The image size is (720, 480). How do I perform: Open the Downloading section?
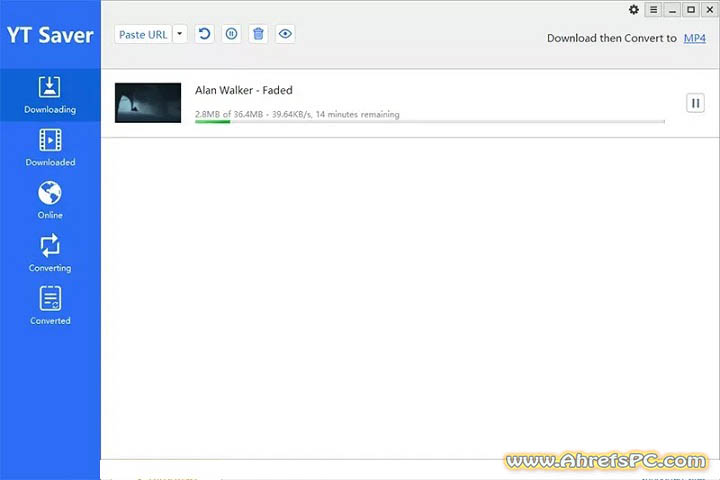[50, 95]
